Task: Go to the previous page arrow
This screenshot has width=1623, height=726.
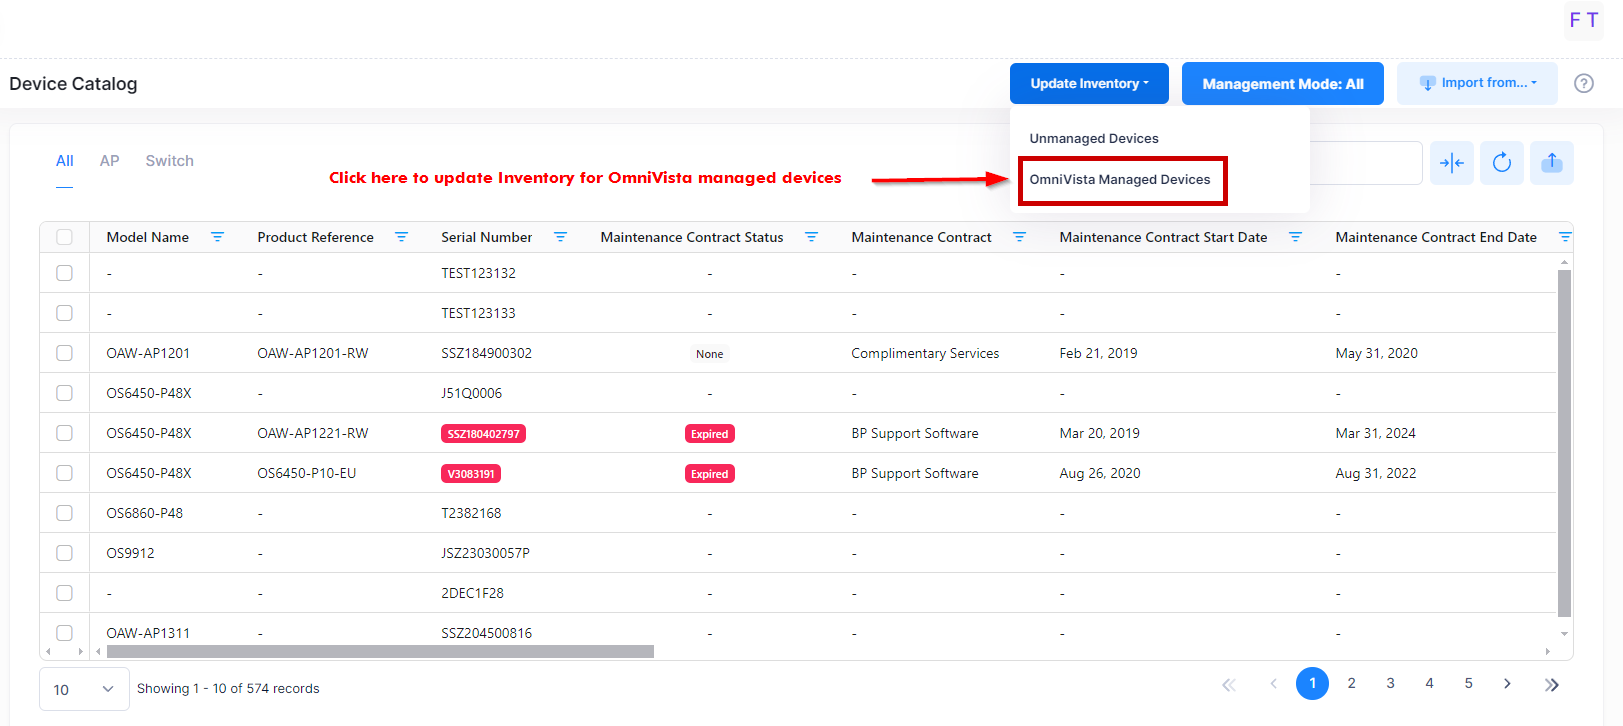Action: 1273,684
